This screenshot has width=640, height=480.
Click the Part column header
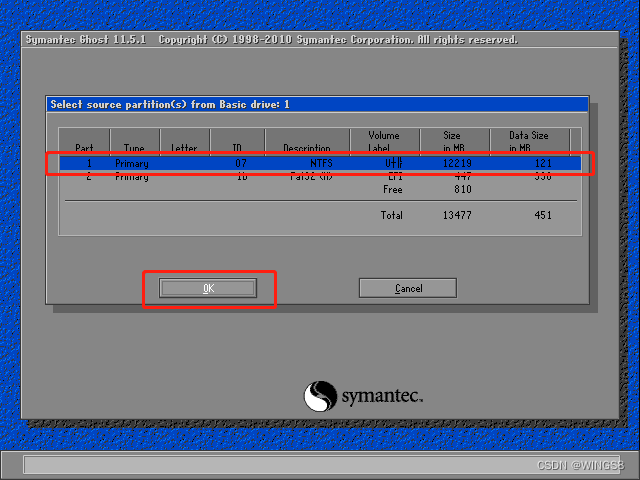point(84,142)
